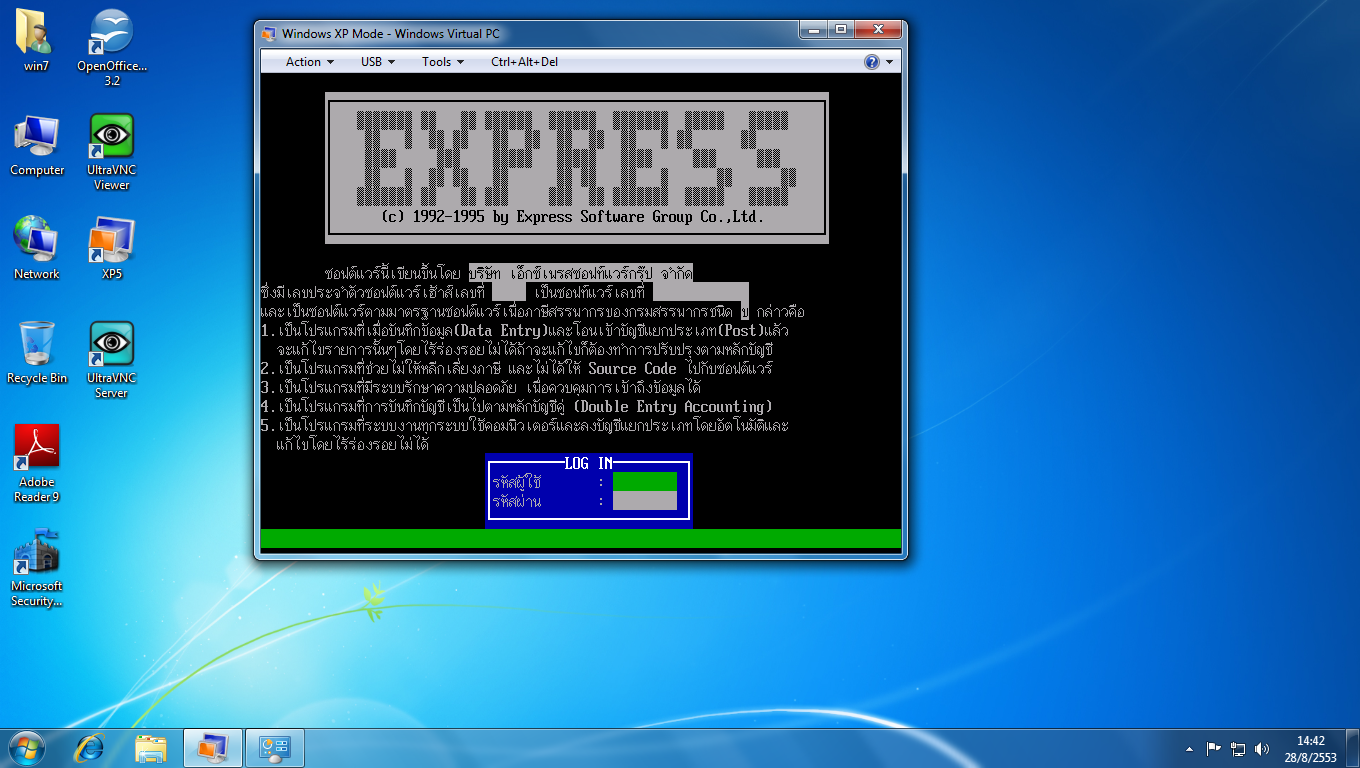1360x768 pixels.
Task: Open the network tray icon
Action: click(1238, 748)
